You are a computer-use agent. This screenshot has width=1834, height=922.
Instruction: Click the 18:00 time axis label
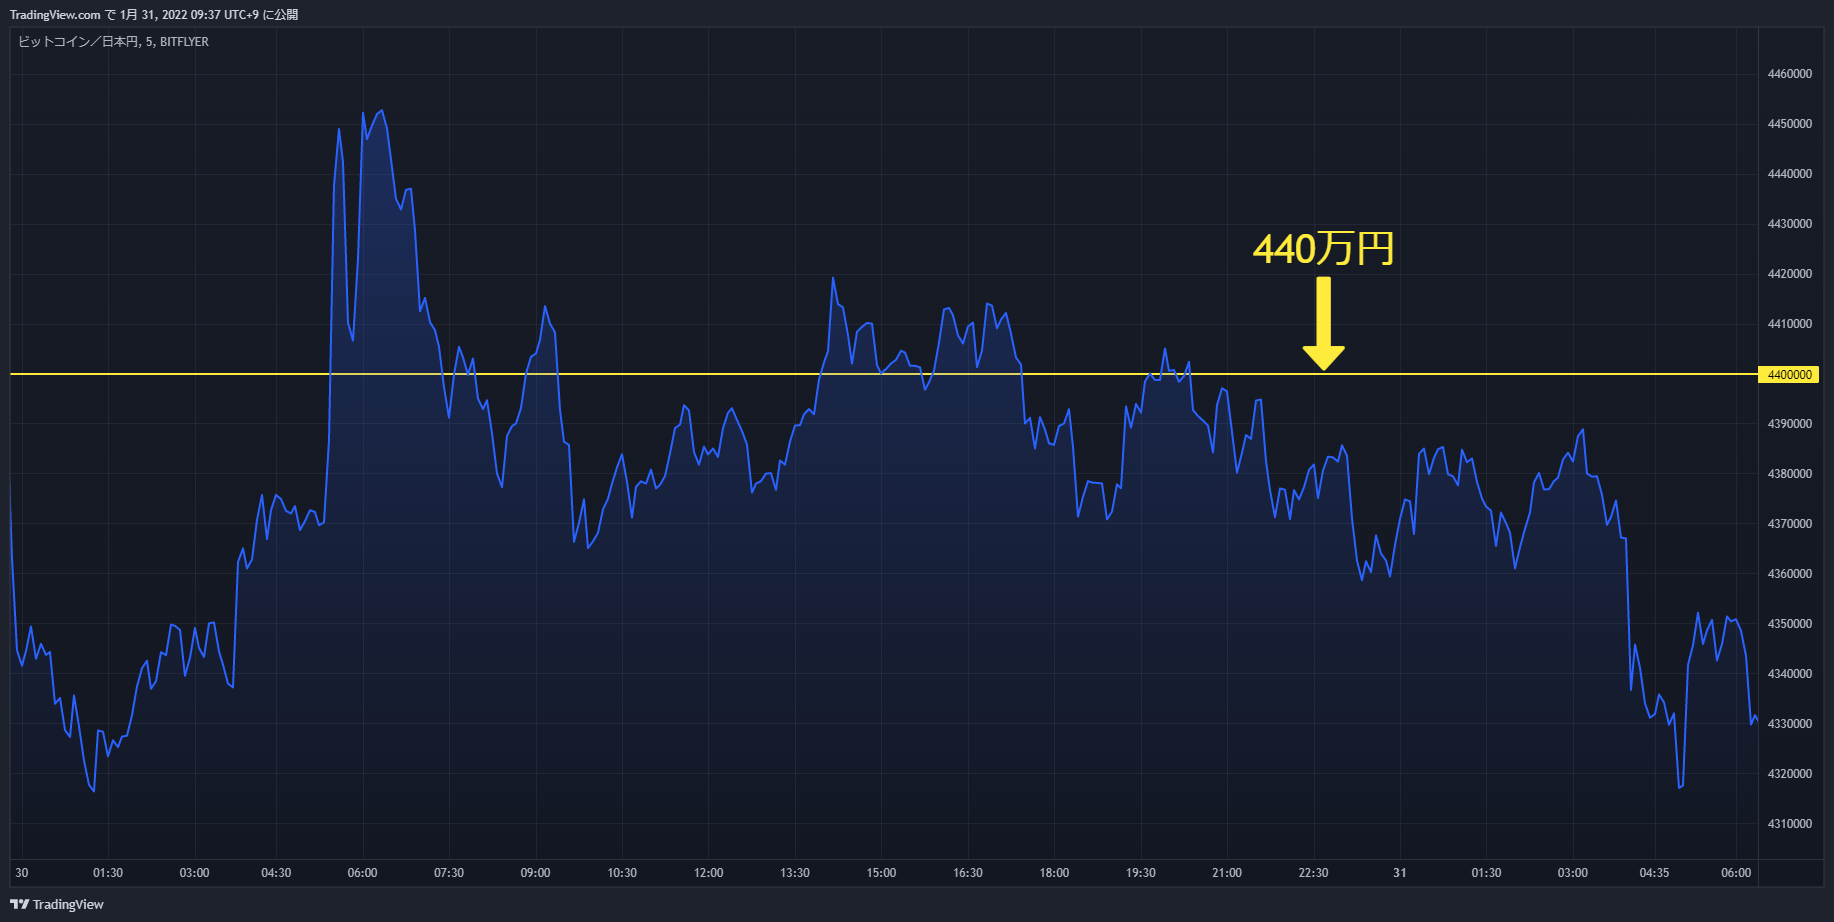coord(1054,873)
